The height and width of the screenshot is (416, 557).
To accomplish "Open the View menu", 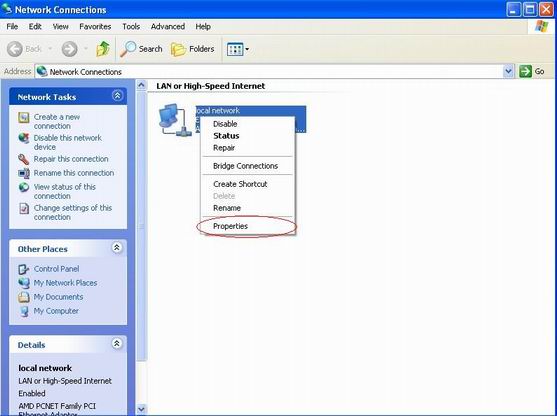I will (60, 27).
